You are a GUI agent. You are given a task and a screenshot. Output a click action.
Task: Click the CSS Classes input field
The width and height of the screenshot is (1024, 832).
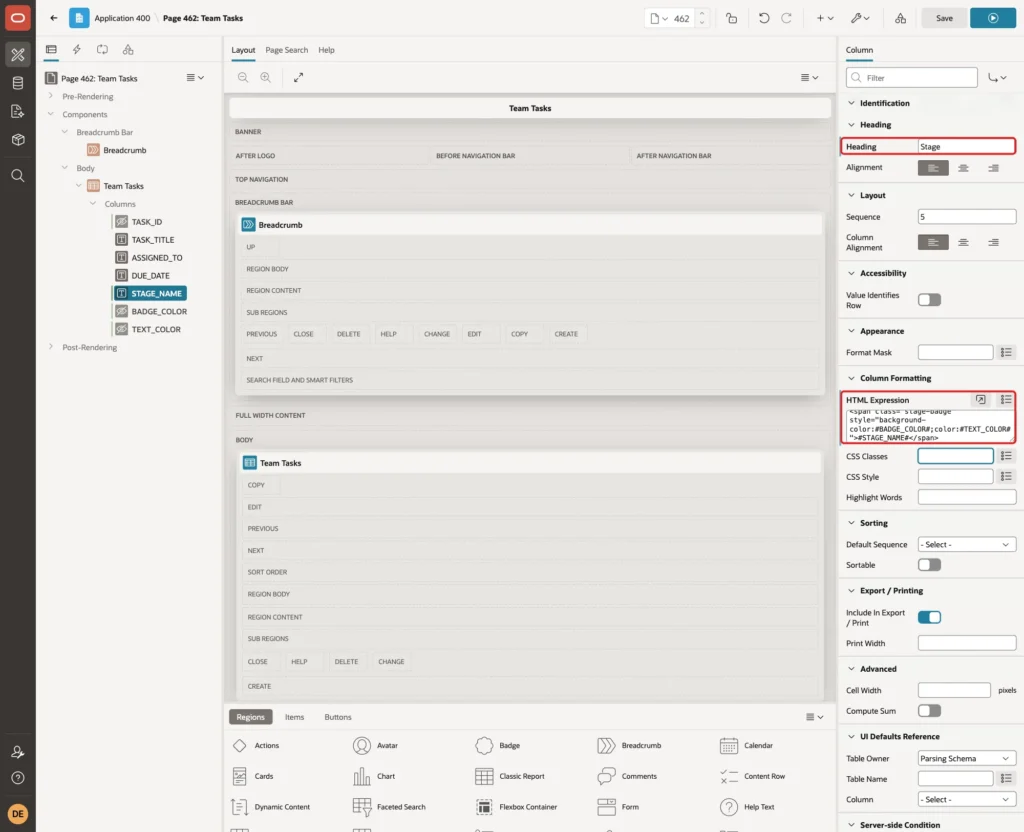coord(955,456)
